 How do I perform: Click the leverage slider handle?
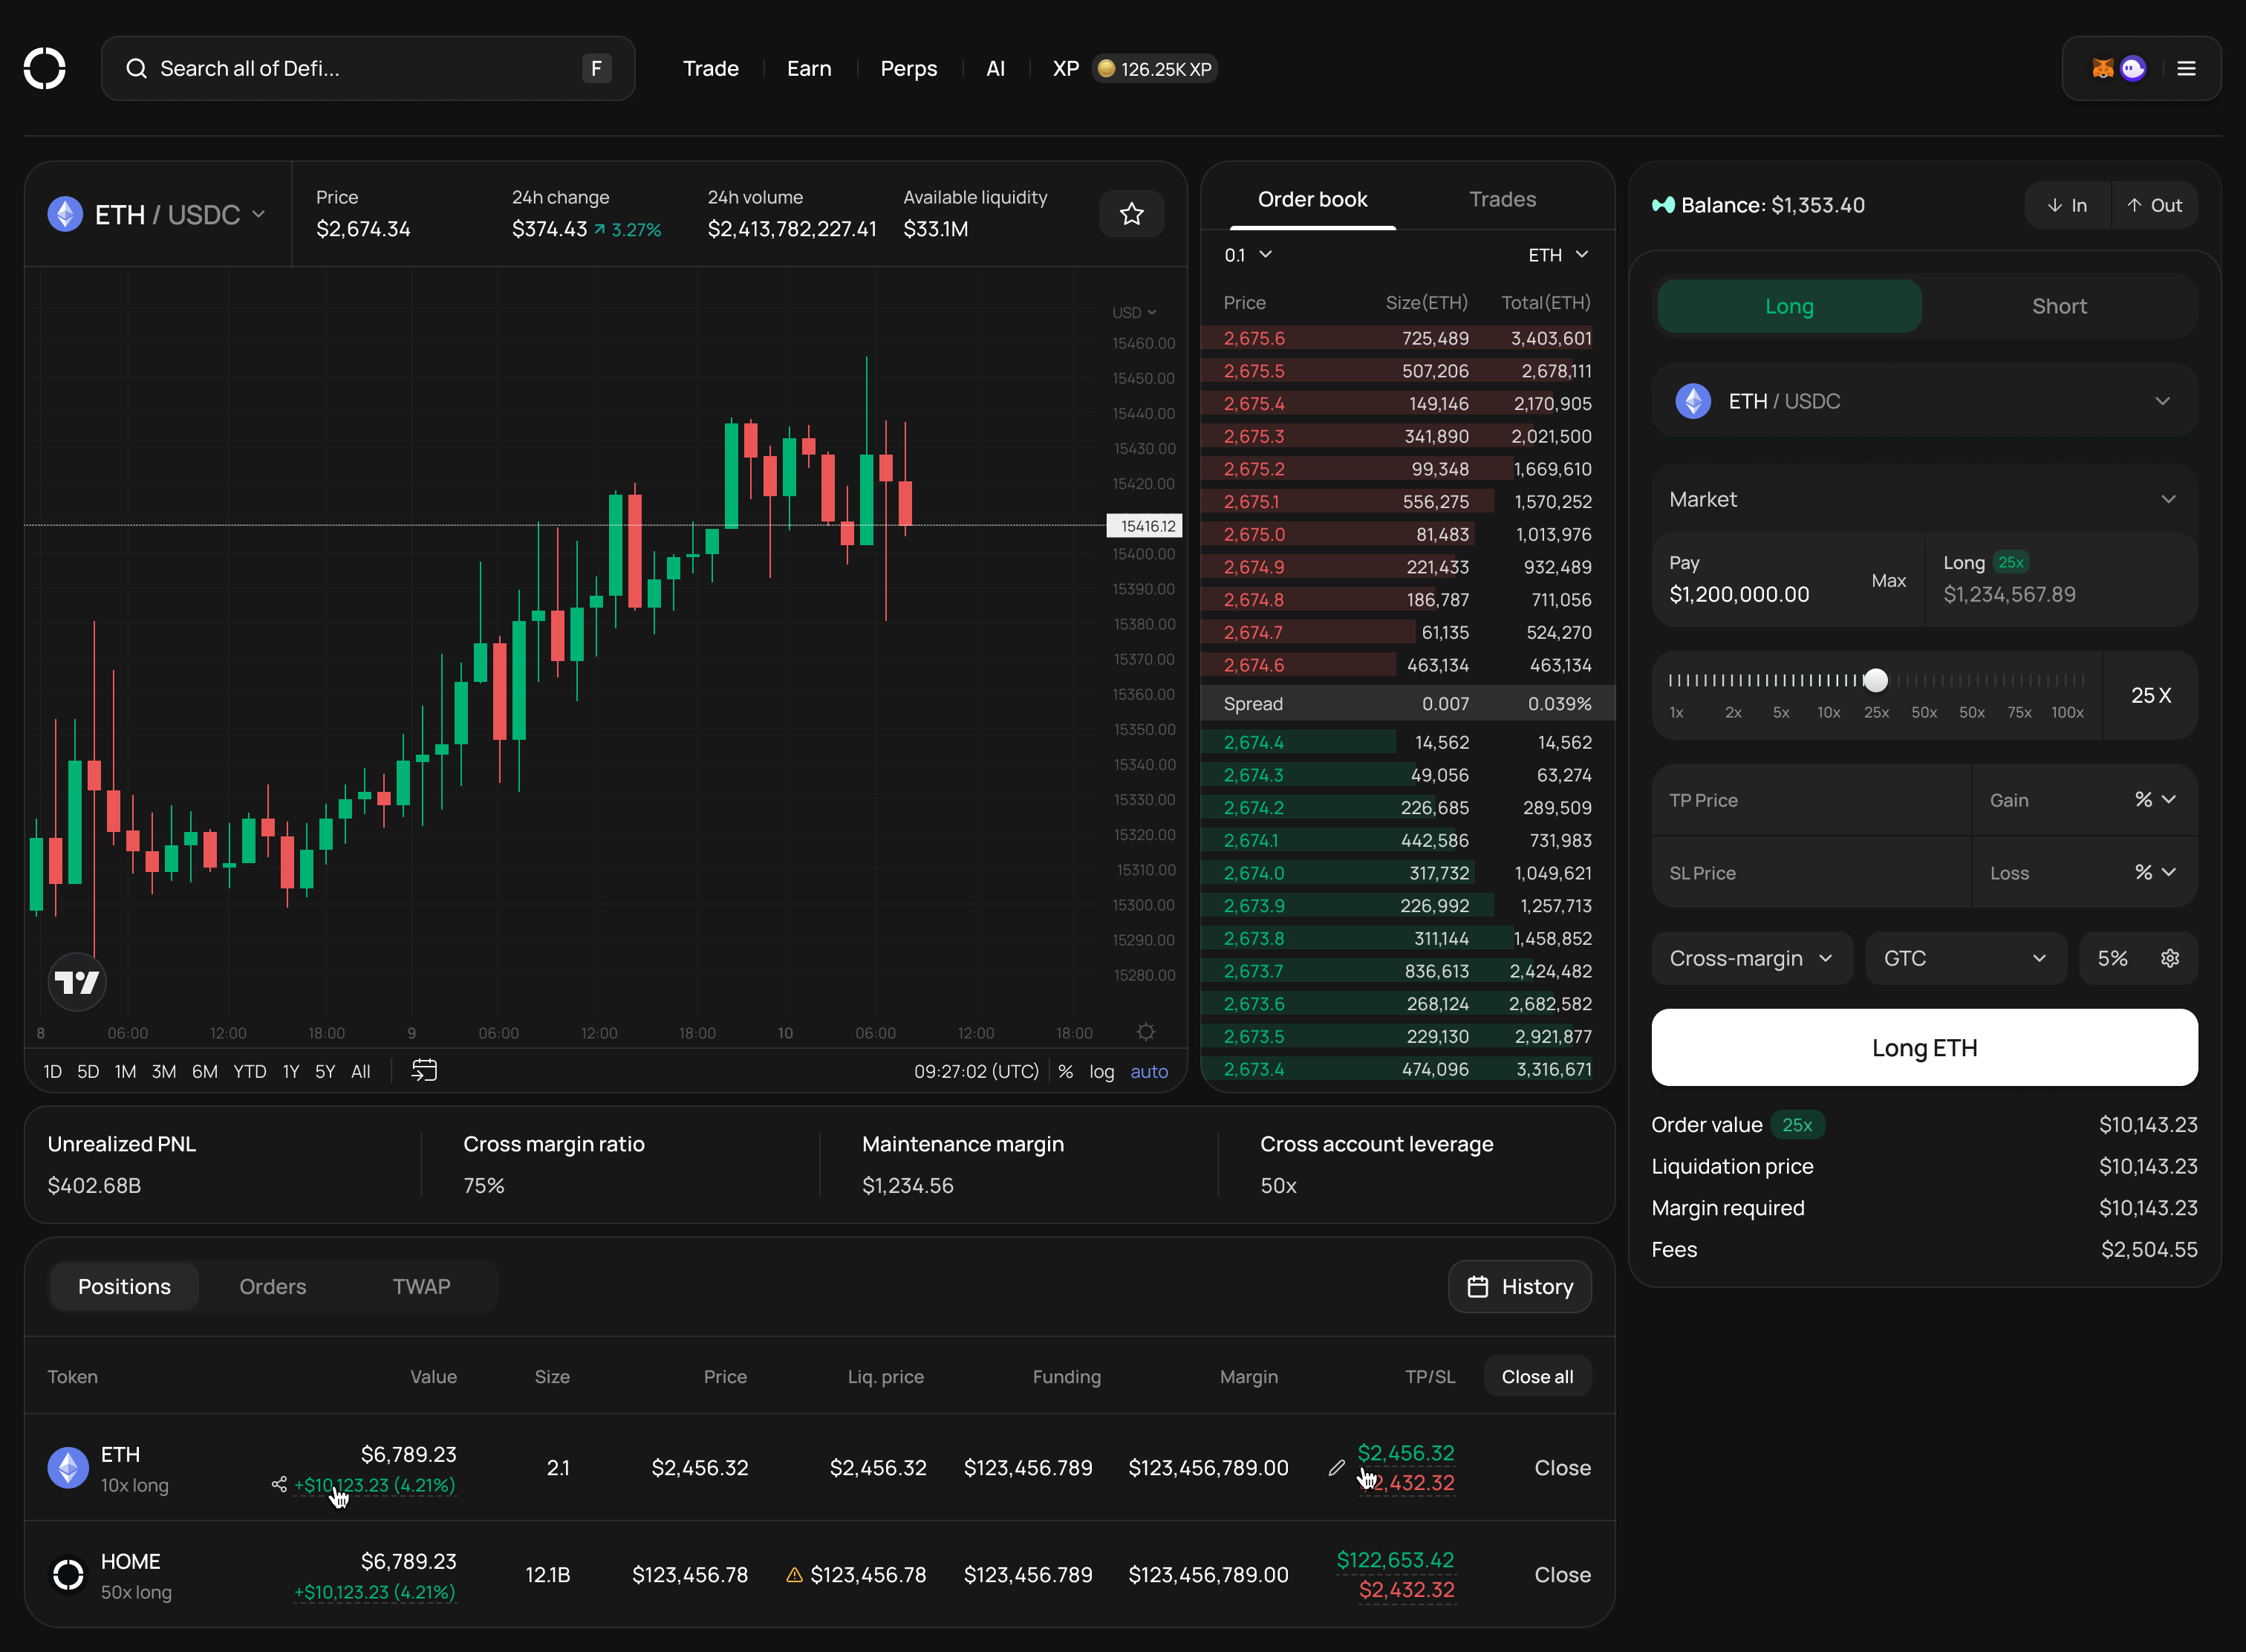point(1875,681)
